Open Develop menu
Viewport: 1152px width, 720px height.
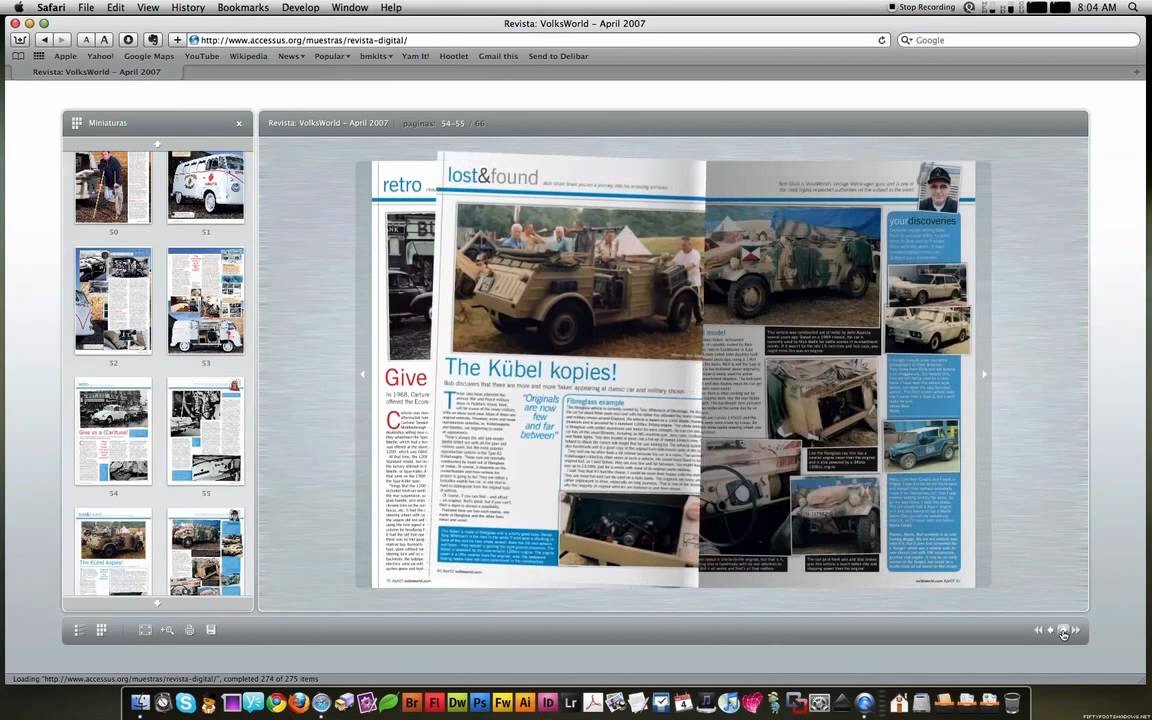(300, 7)
